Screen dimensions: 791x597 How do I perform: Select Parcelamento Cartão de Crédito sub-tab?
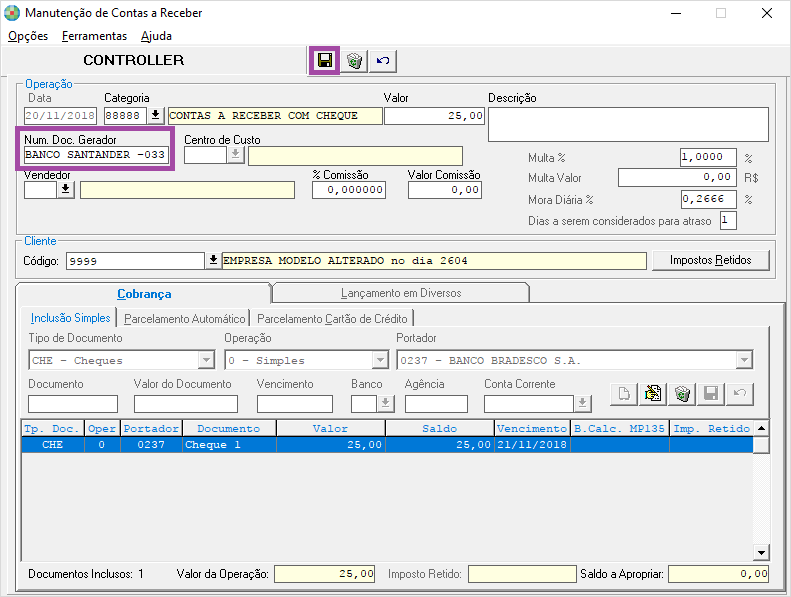[x=332, y=319]
